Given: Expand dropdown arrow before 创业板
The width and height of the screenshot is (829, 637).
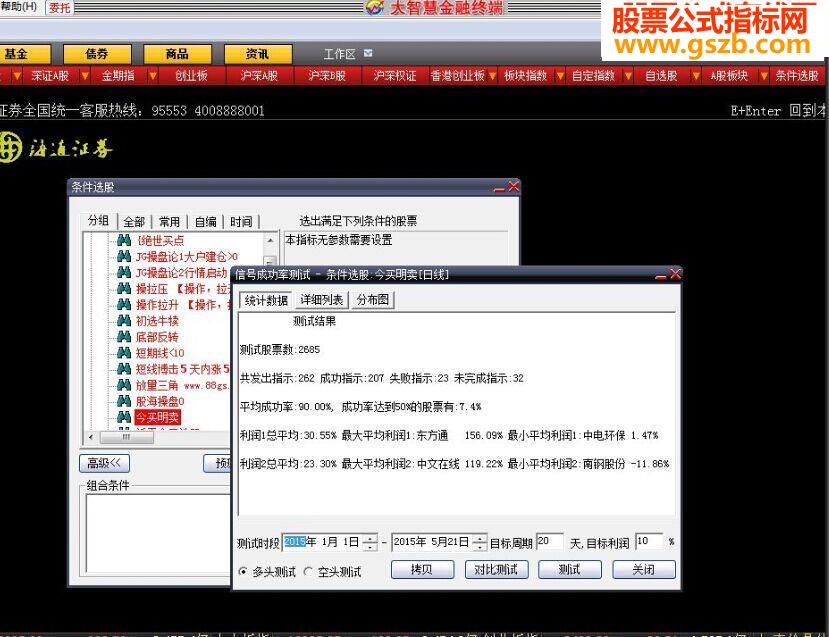Looking at the screenshot, I should coord(153,76).
